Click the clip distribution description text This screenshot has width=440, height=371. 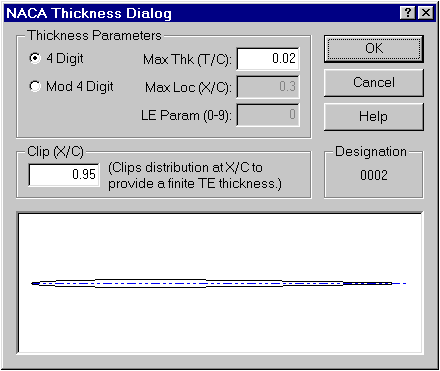coord(195,176)
